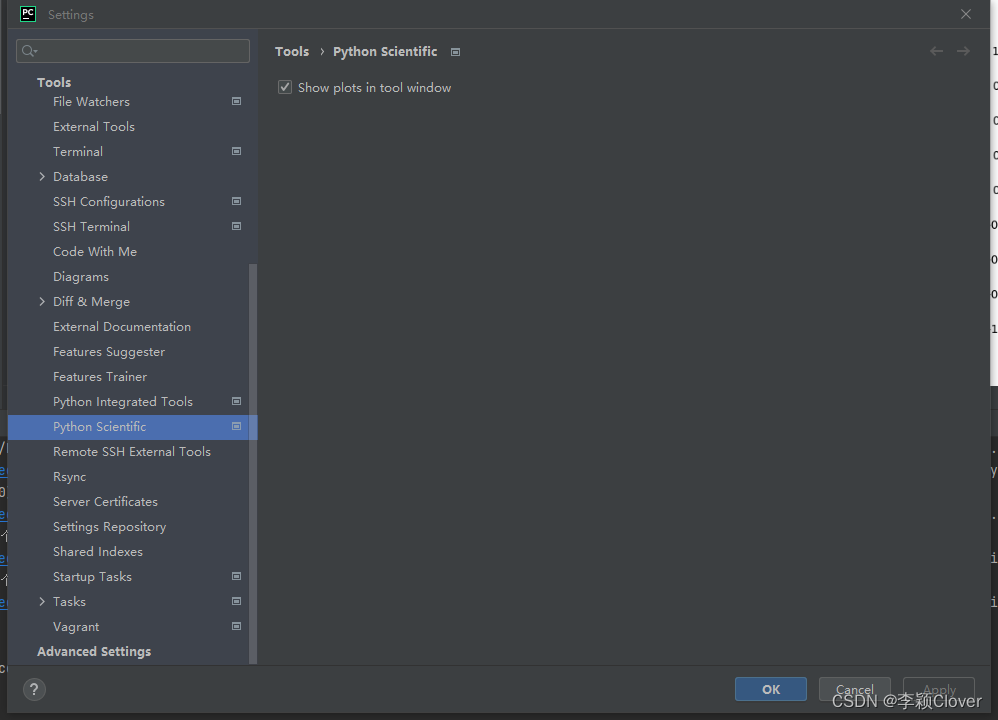Expand the Database settings node

pyautogui.click(x=42, y=176)
